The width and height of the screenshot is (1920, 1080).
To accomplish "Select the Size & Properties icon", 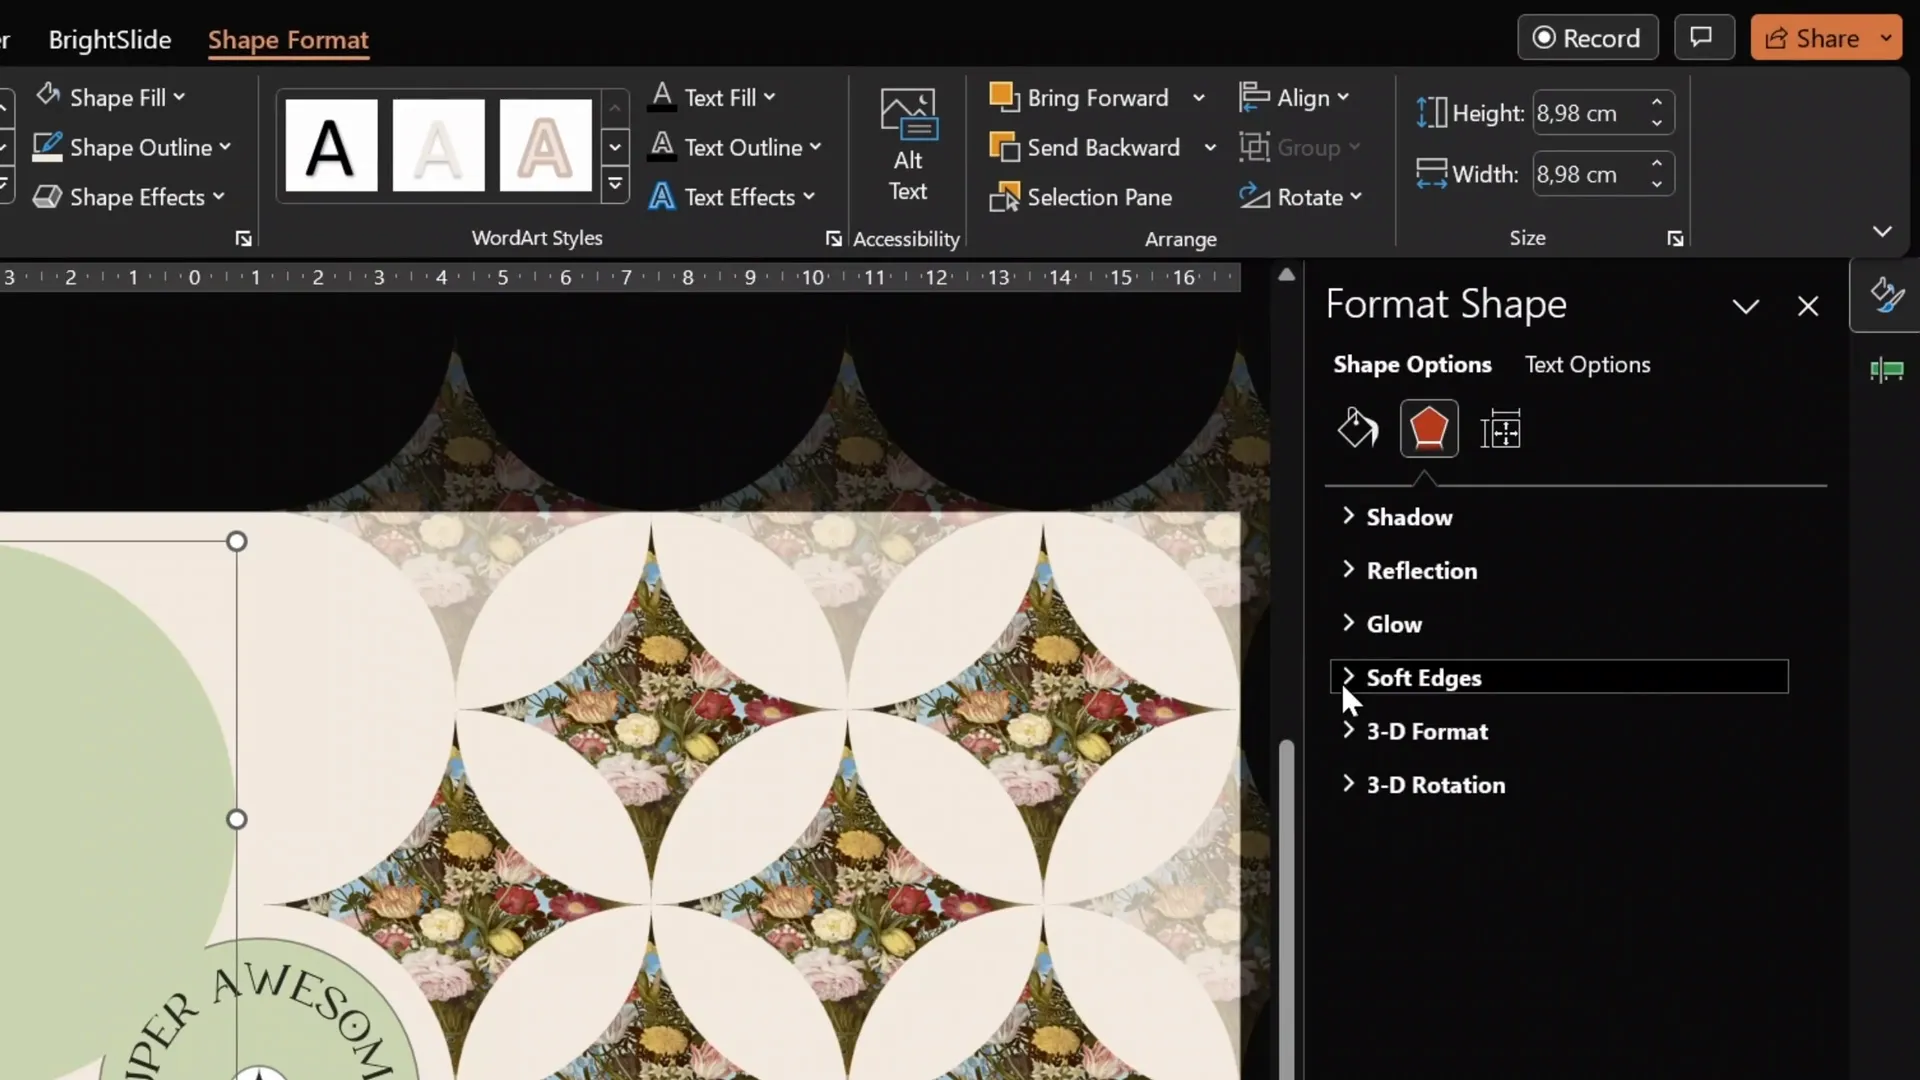I will click(1501, 429).
